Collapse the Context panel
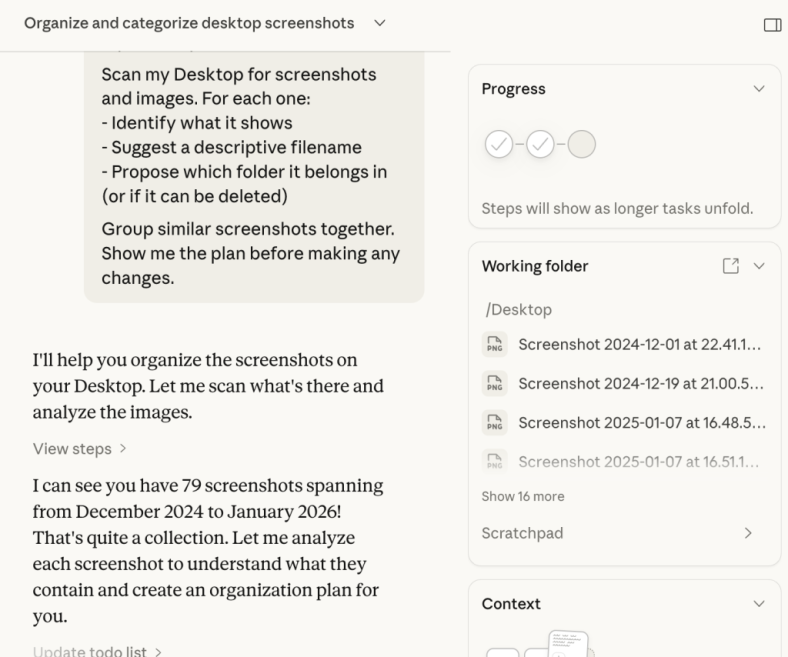788x657 pixels. 759,604
